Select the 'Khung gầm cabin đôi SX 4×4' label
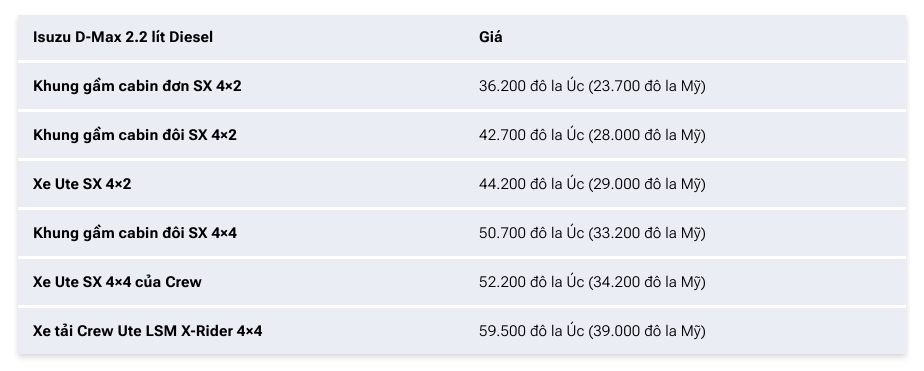The image size is (924, 371). 134,233
